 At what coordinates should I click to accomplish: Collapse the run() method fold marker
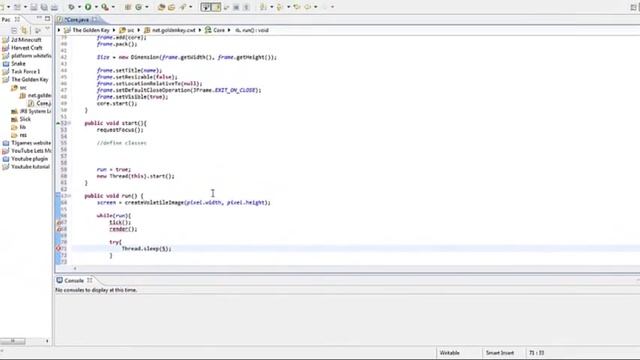click(x=69, y=196)
